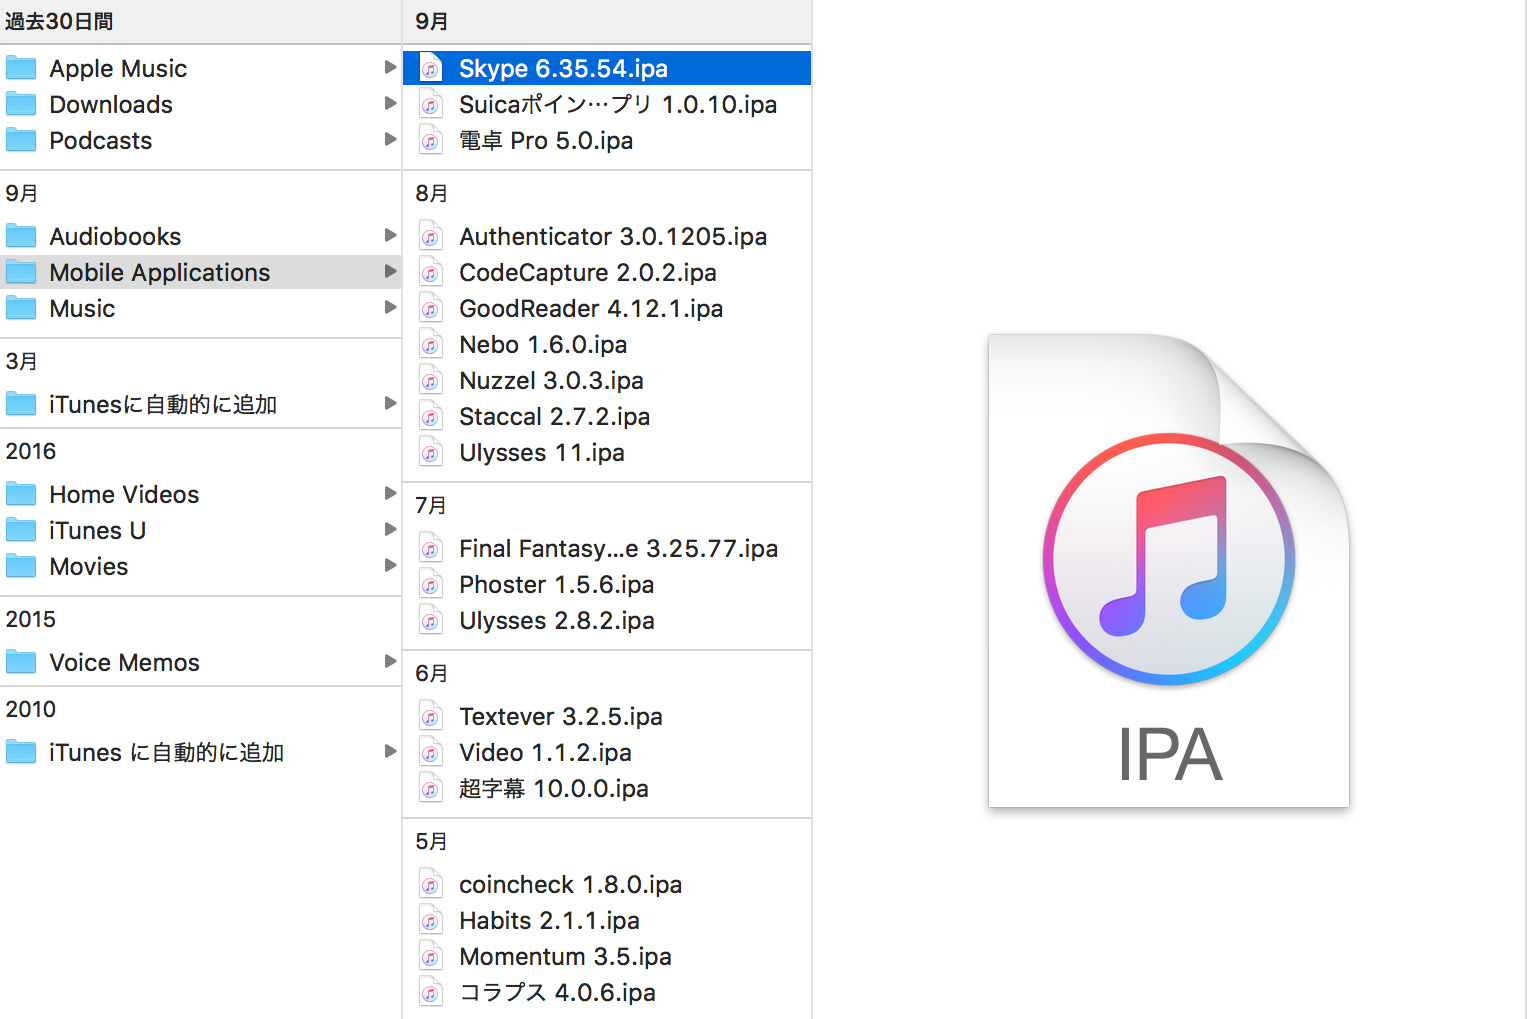Click the Nuzzel 3.0.3.ipa file icon
This screenshot has width=1527, height=1019.
coord(430,380)
